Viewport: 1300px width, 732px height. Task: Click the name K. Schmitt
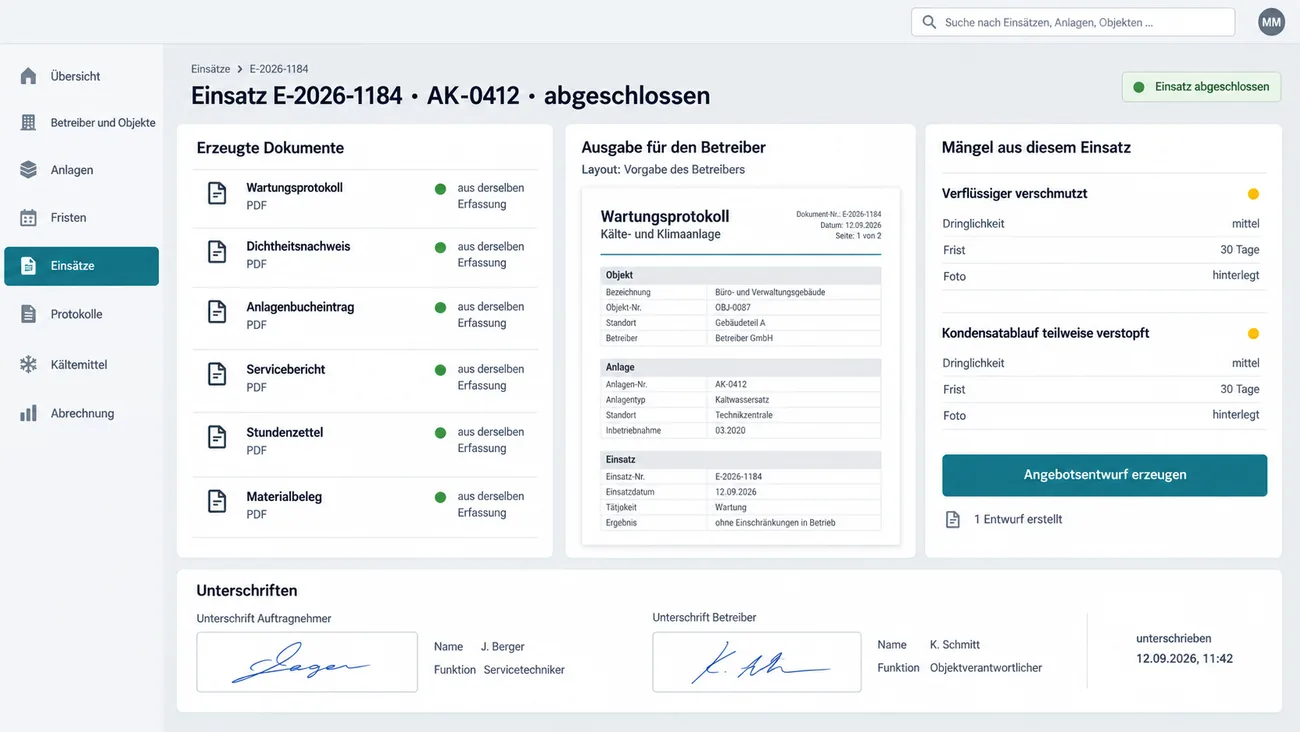point(955,645)
